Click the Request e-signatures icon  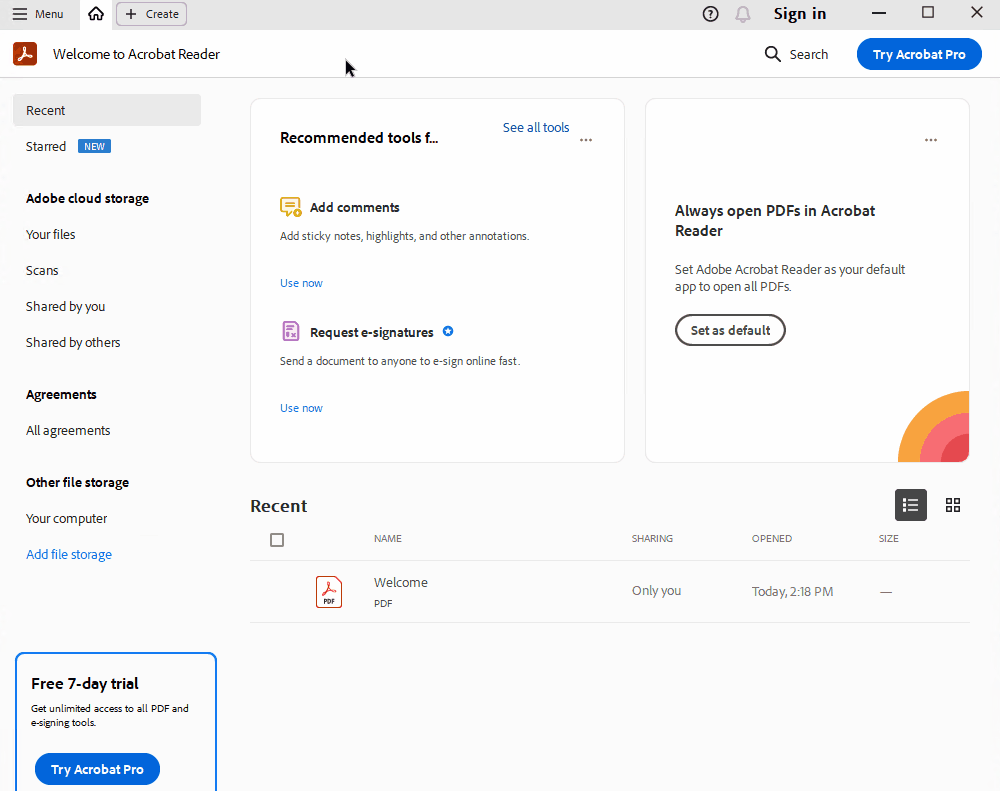[291, 331]
